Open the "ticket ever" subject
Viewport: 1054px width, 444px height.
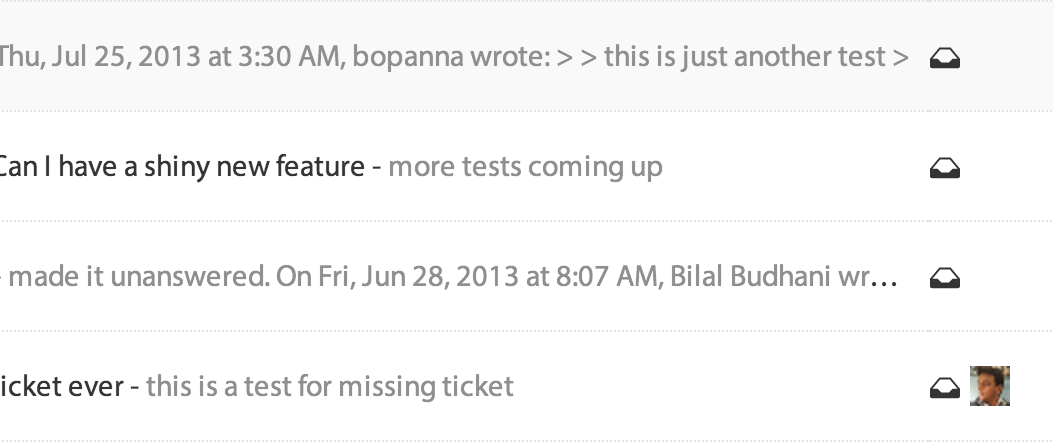(62, 386)
